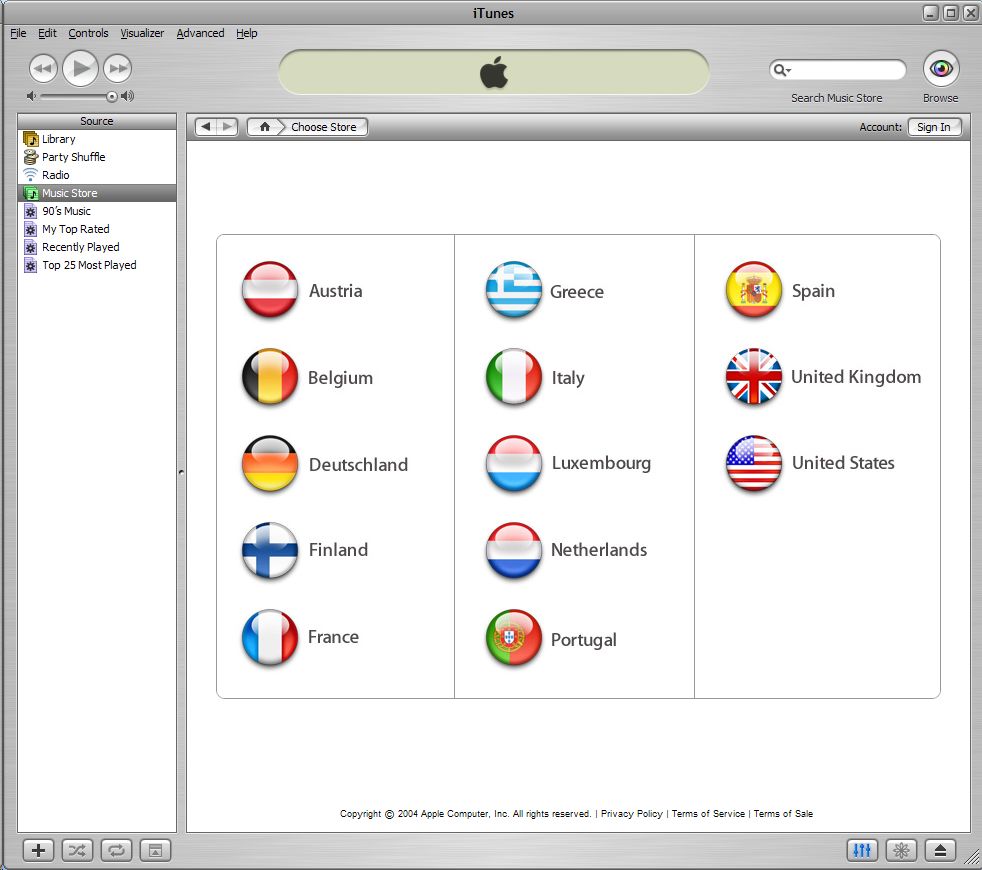The height and width of the screenshot is (870, 982).
Task: Select Library in Source list
Action: tap(97, 139)
